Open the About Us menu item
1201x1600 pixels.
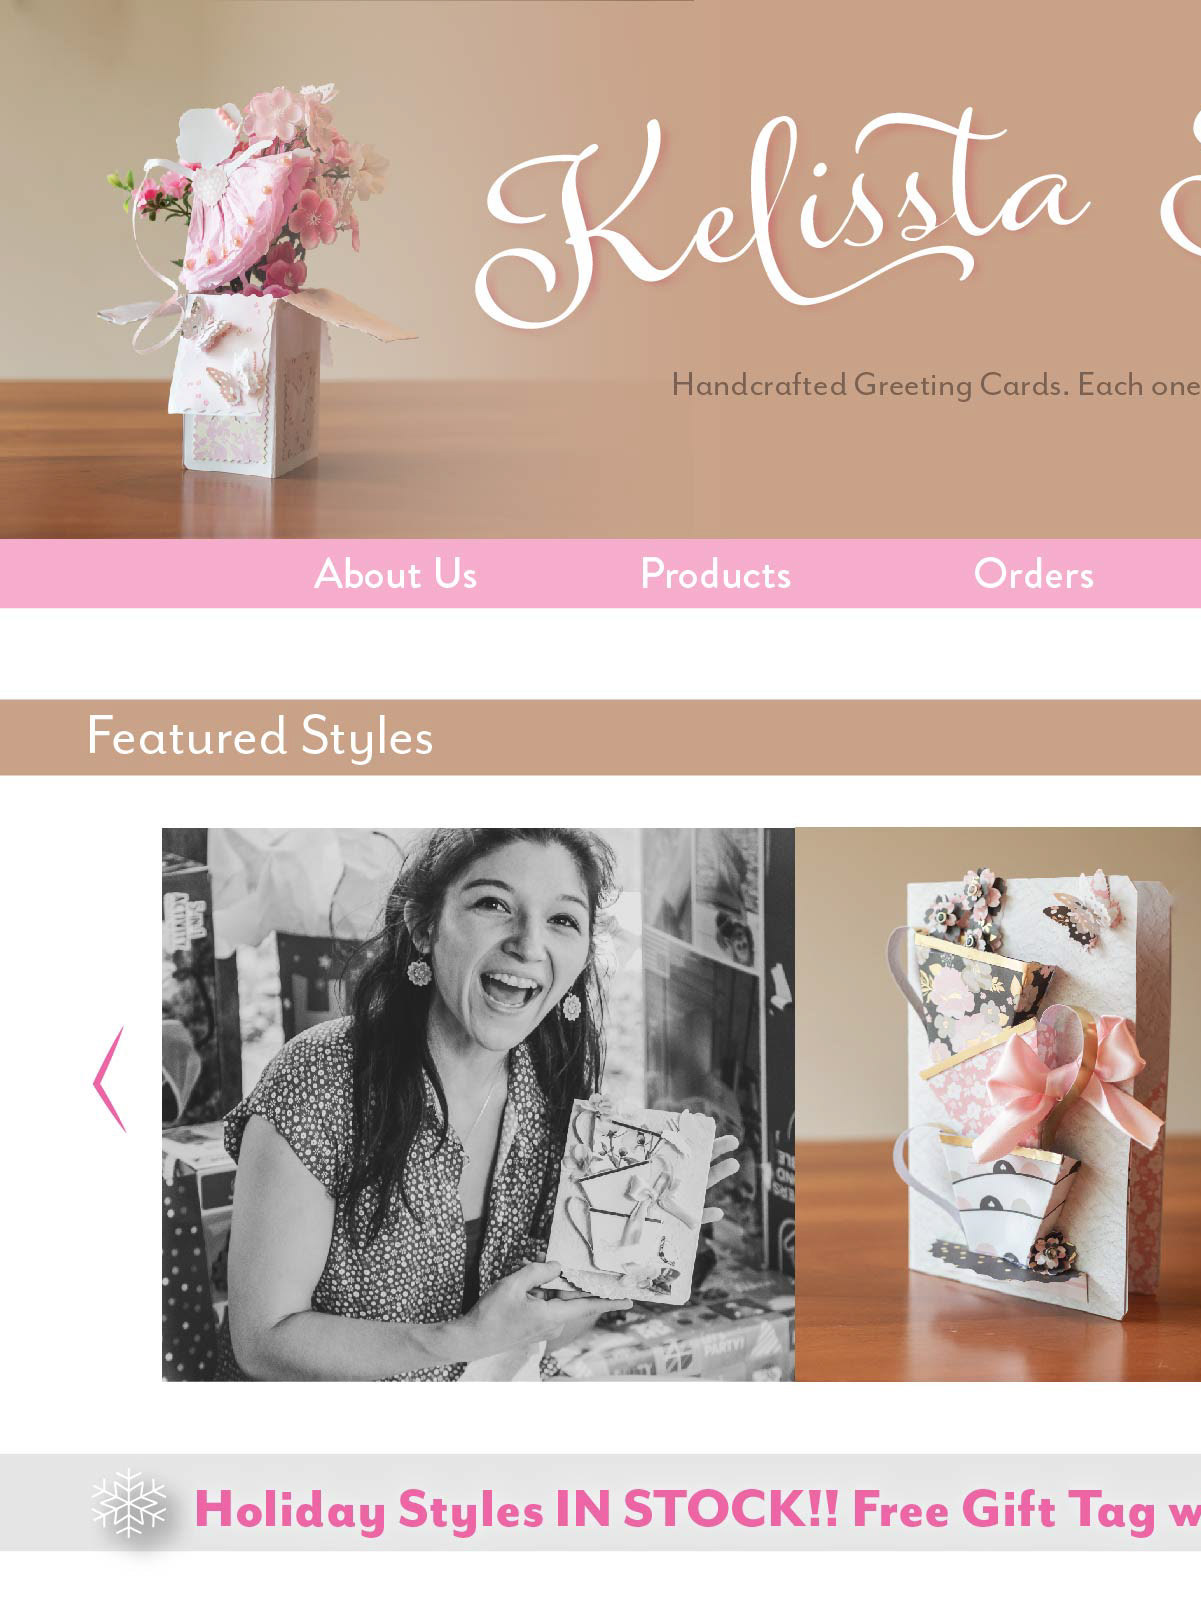[396, 574]
